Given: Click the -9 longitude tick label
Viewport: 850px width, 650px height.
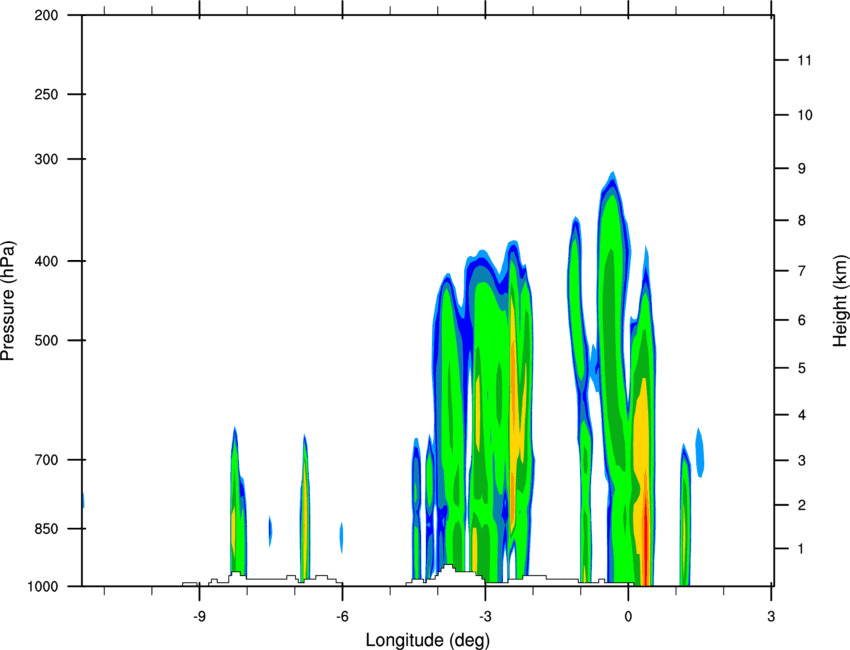Looking at the screenshot, I should click(199, 616).
